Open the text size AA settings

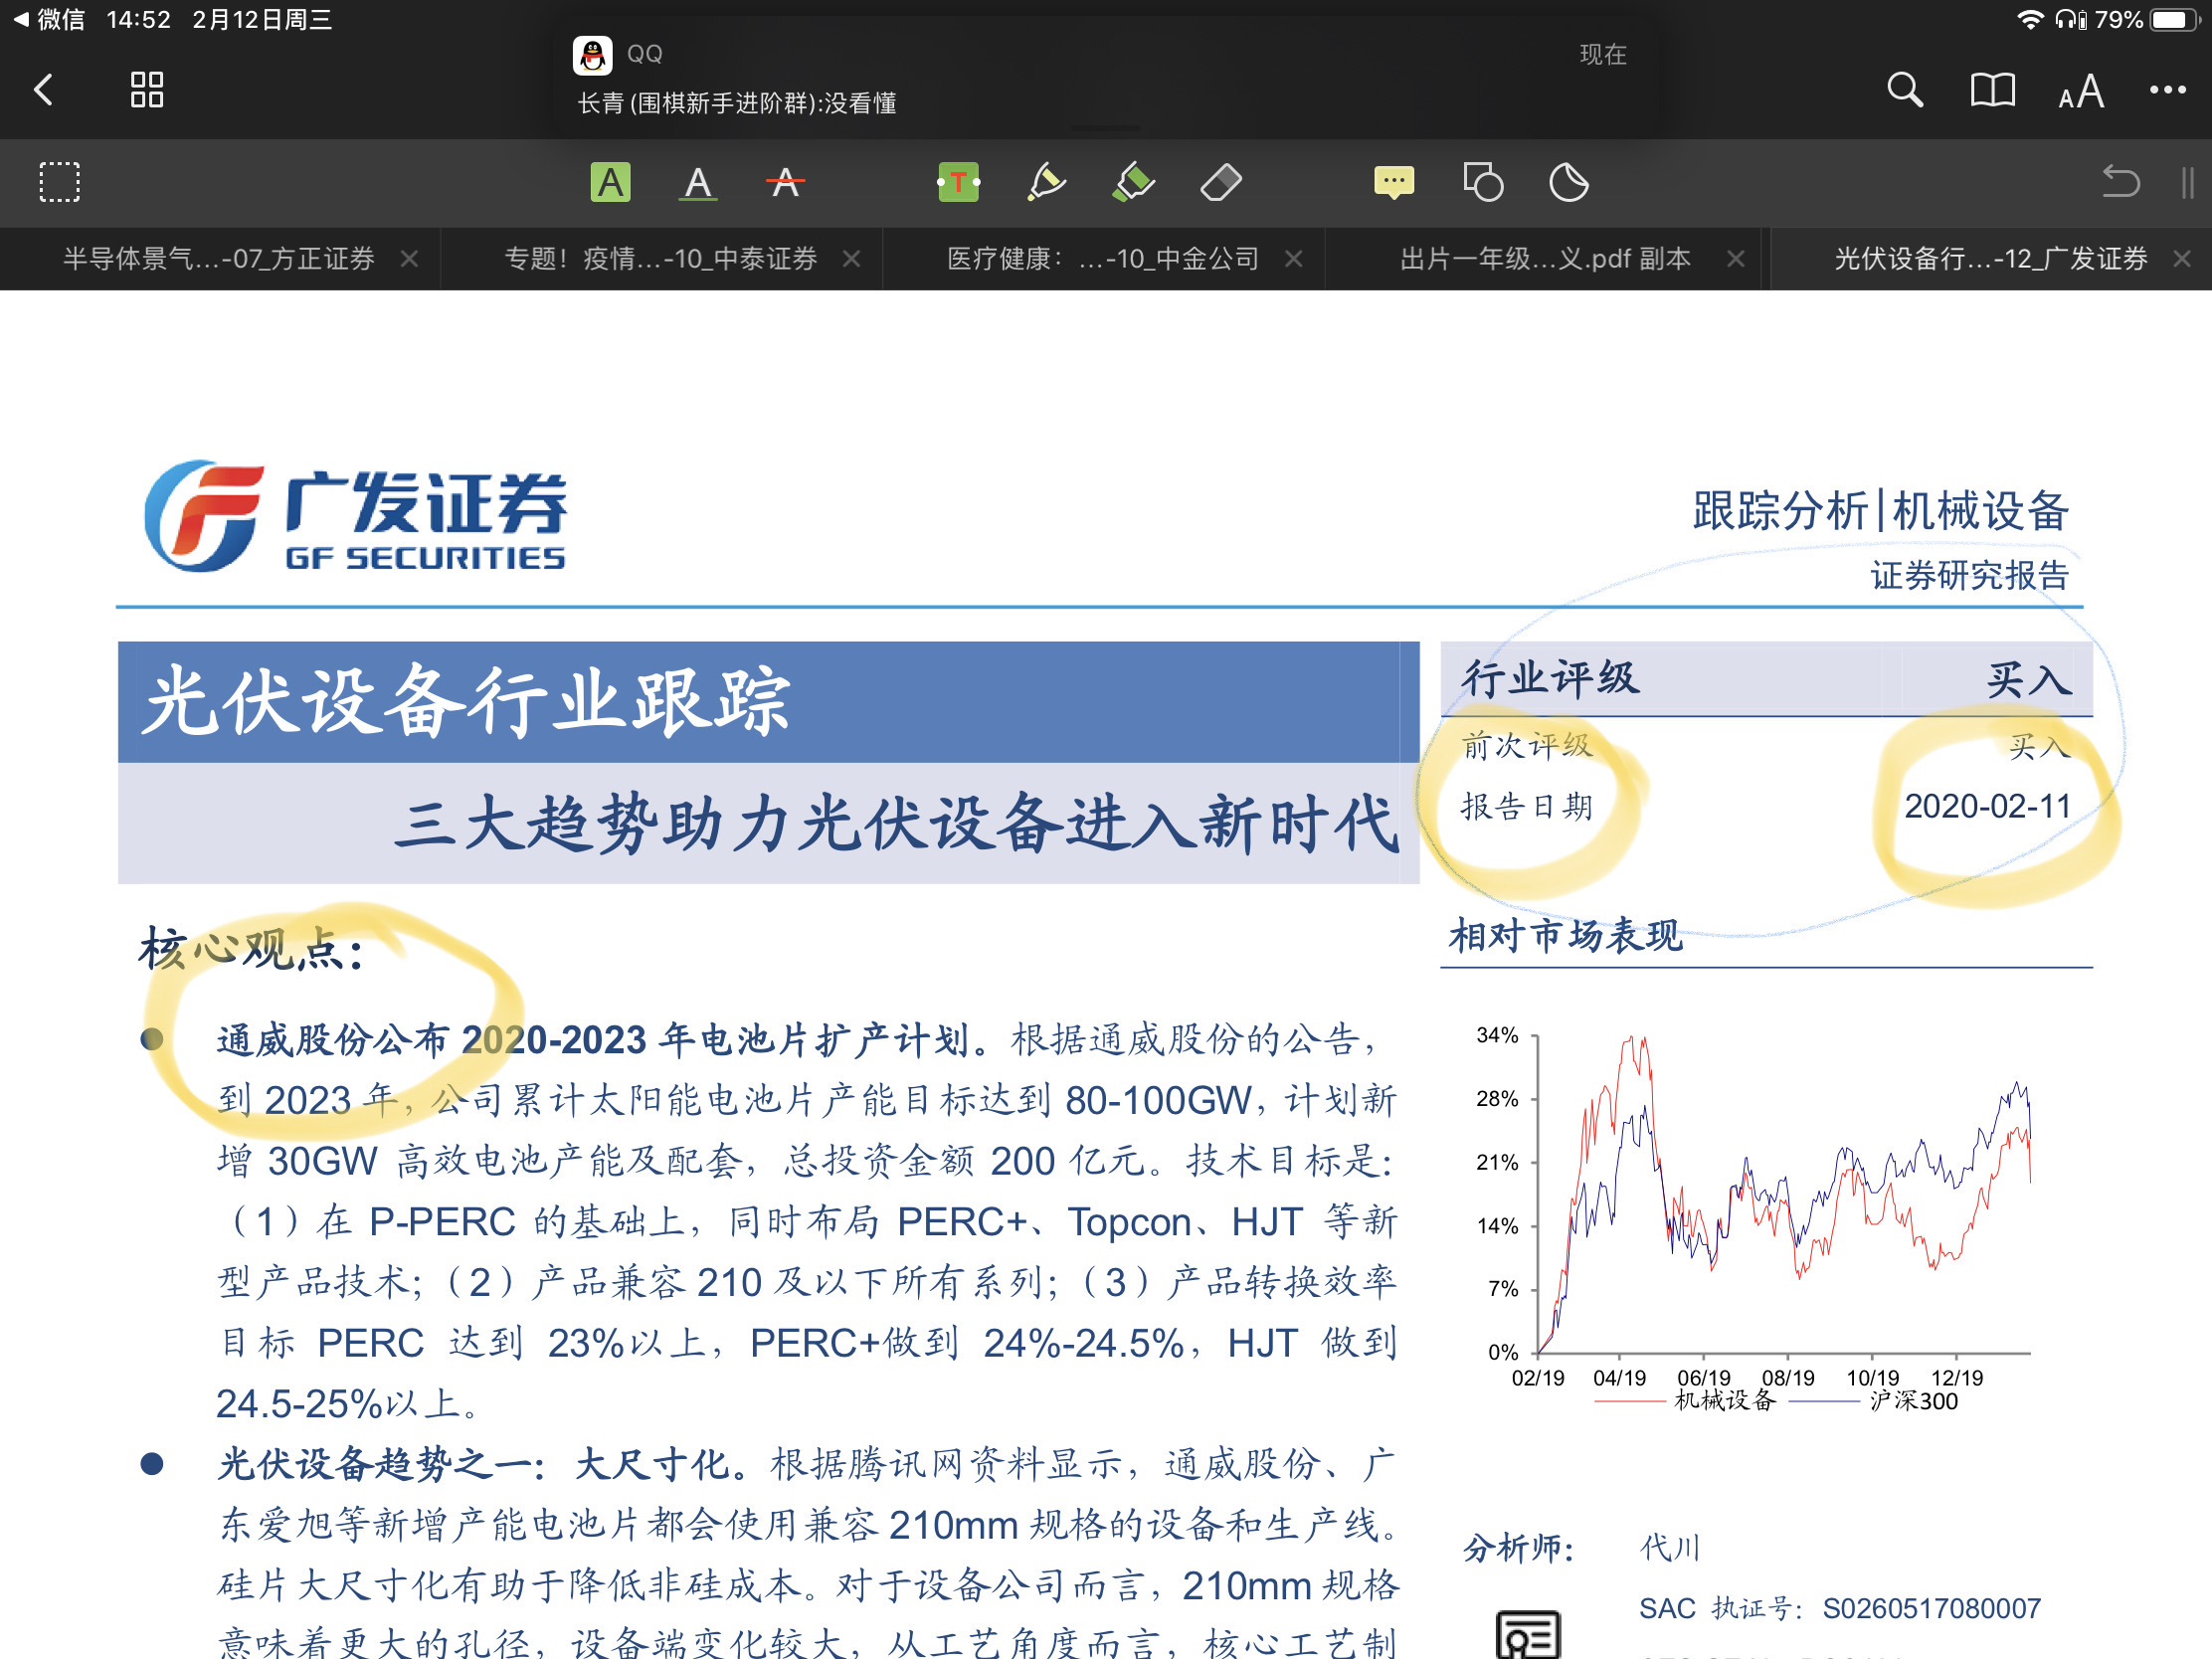point(2080,92)
